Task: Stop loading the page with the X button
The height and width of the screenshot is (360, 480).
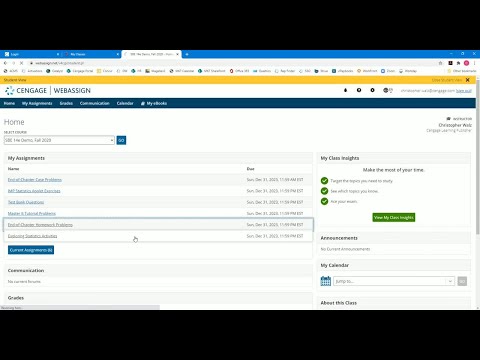Action: pos(21,63)
